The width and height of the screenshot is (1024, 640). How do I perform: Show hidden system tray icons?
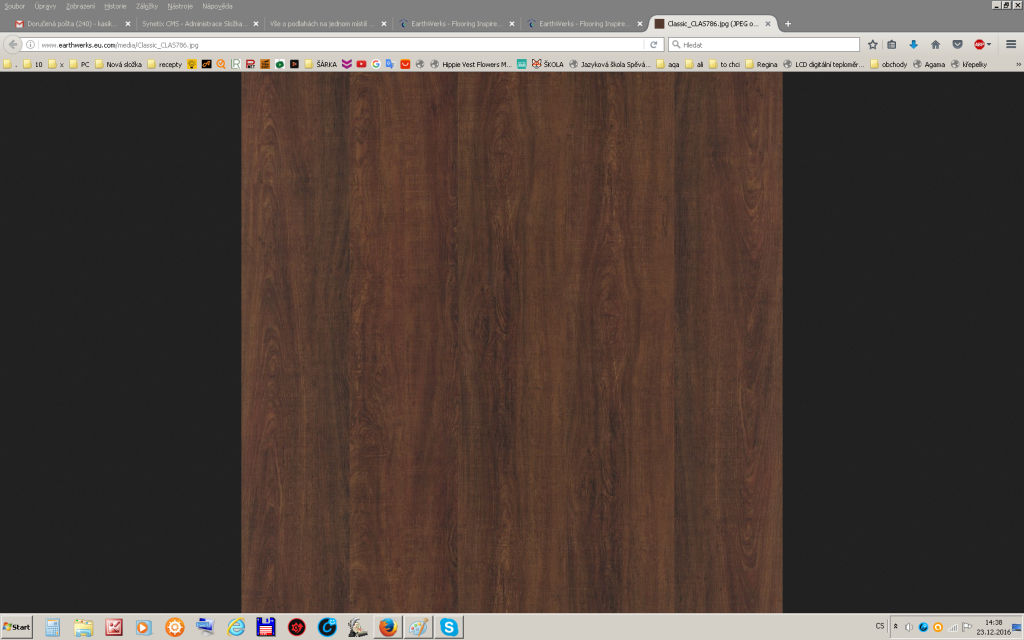click(895, 627)
